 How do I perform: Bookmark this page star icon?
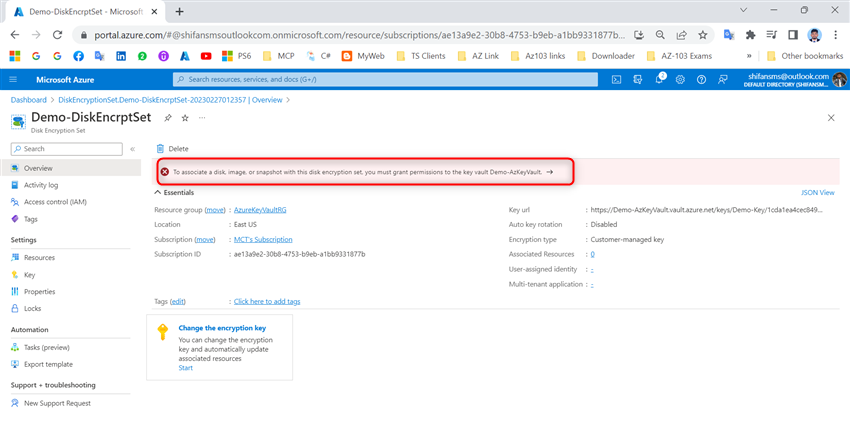click(703, 35)
